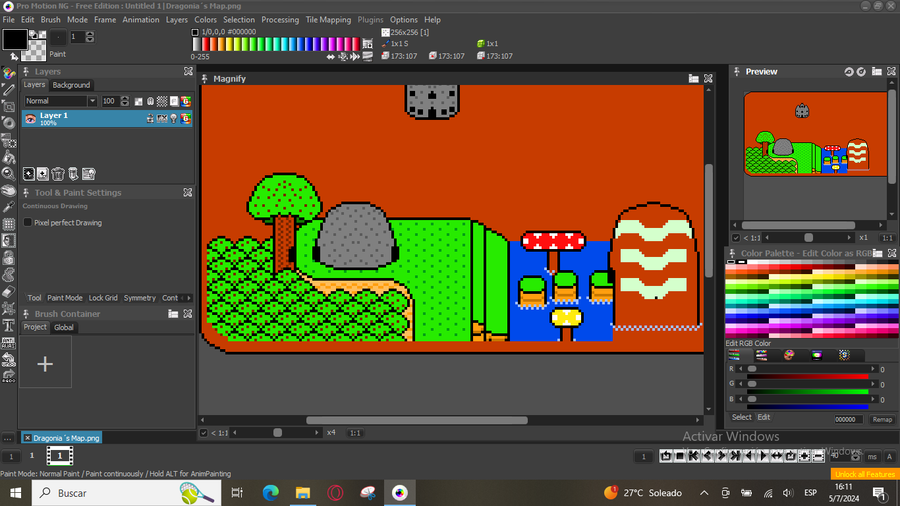Toggle the A button in the timeline

pyautogui.click(x=890, y=457)
